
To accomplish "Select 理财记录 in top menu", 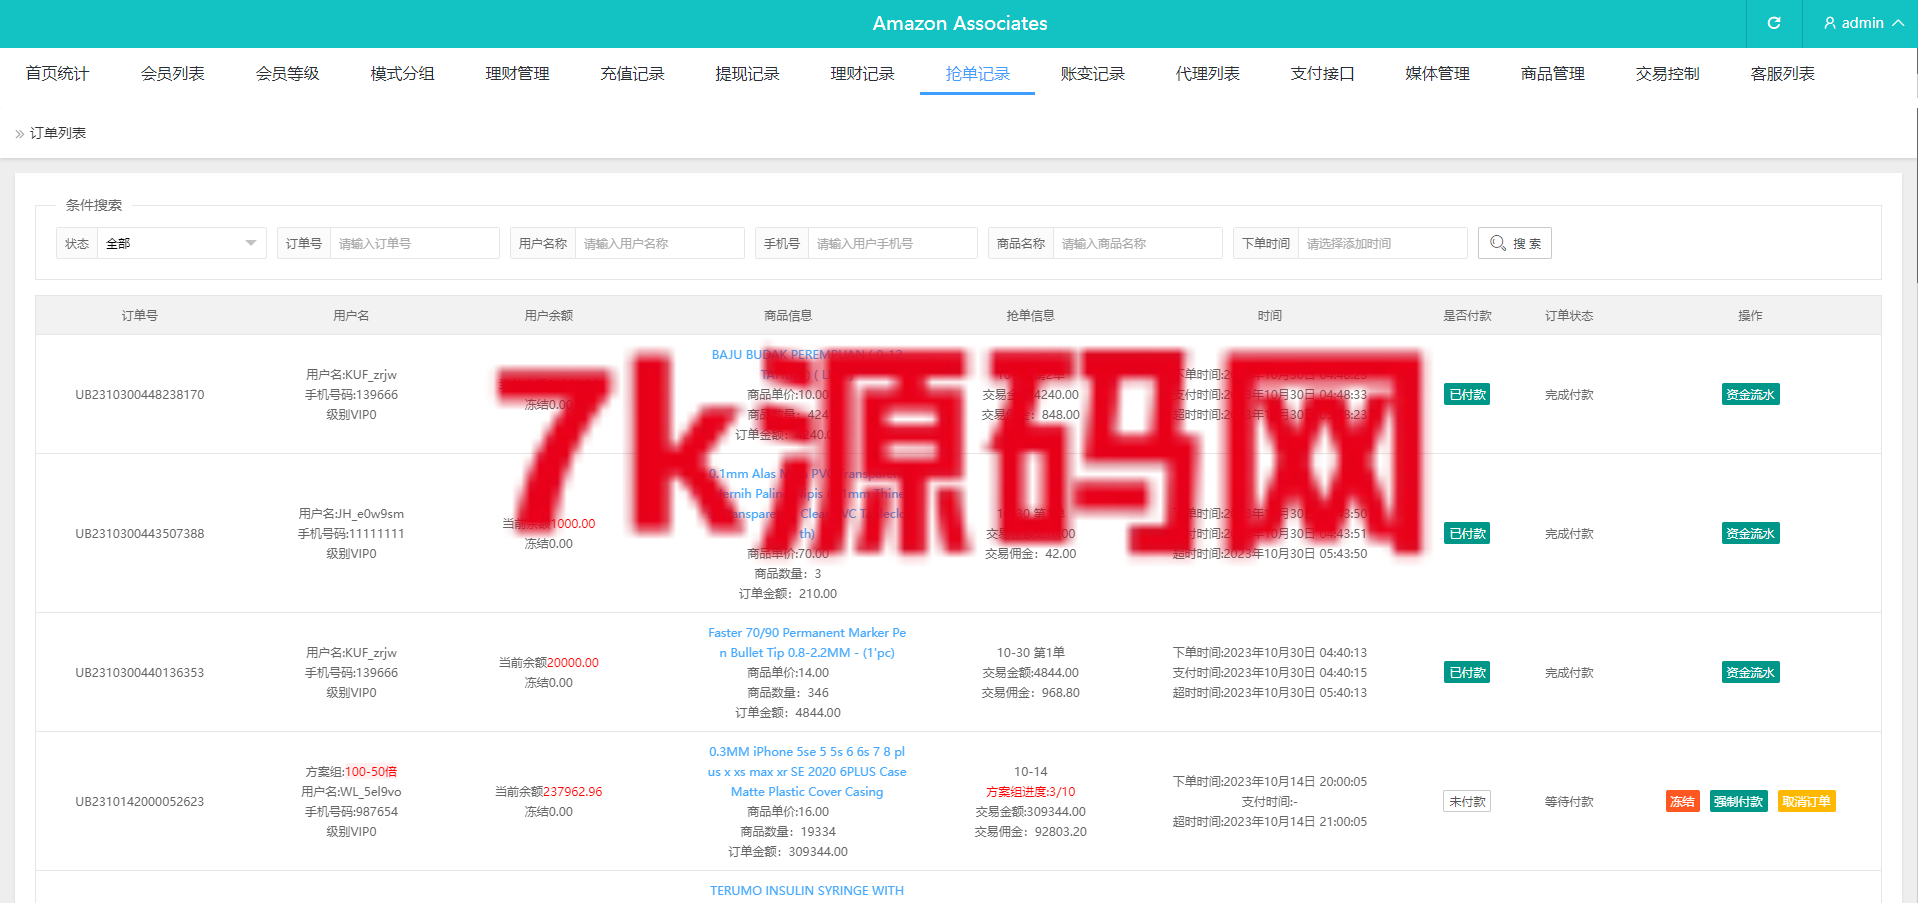I will click(x=863, y=73).
